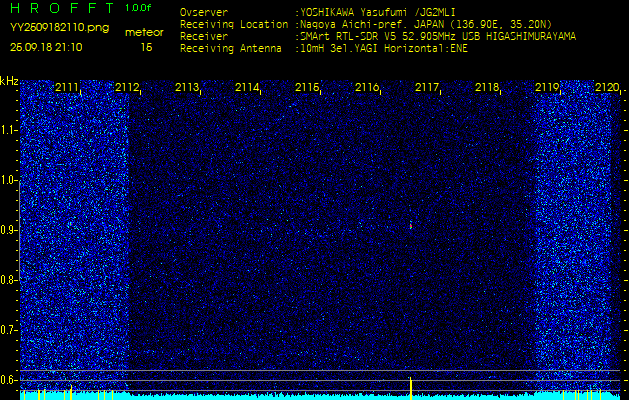Image resolution: width=629 pixels, height=400 pixels.
Task: Click the Ovserver field label
Action: click(204, 13)
